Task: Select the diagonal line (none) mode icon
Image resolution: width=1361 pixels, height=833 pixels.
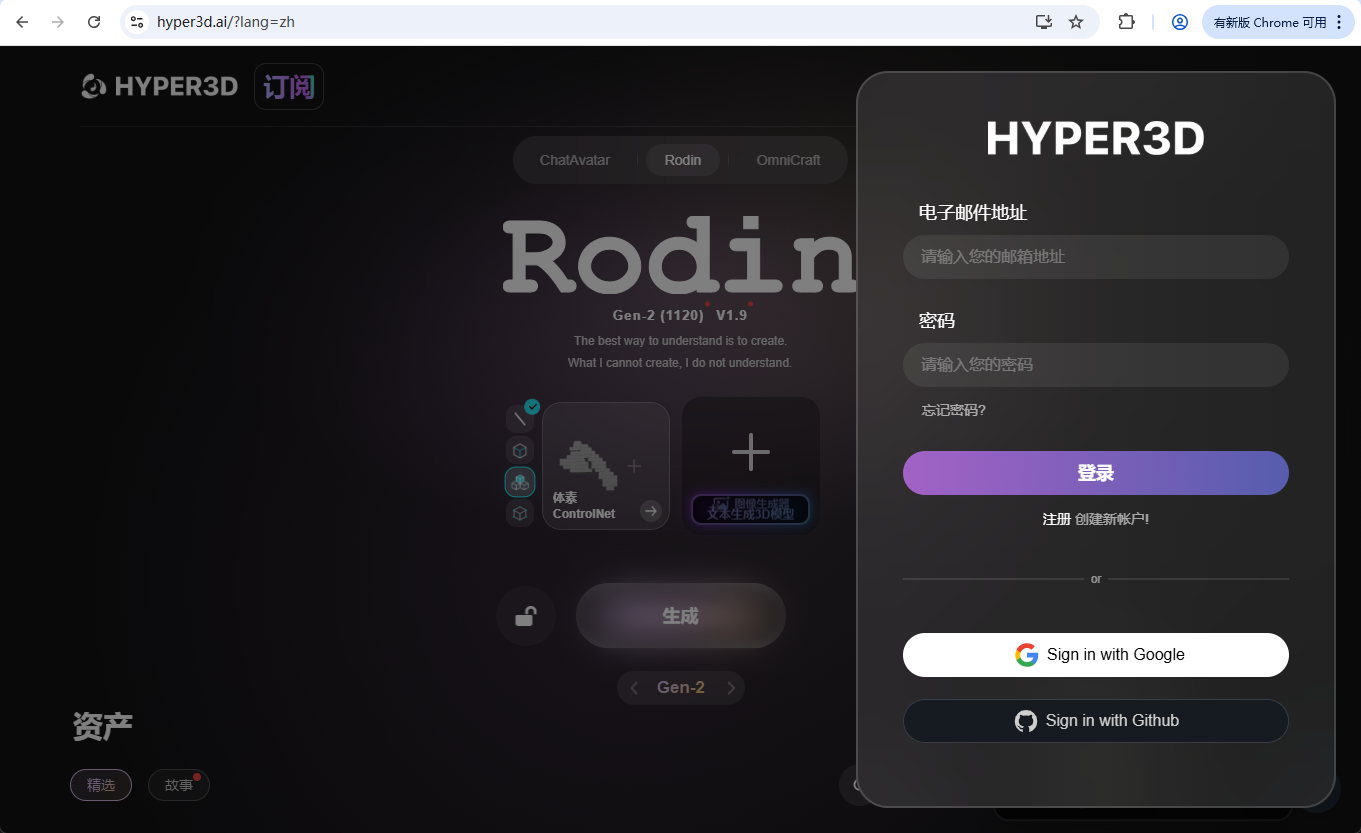Action: tap(520, 418)
